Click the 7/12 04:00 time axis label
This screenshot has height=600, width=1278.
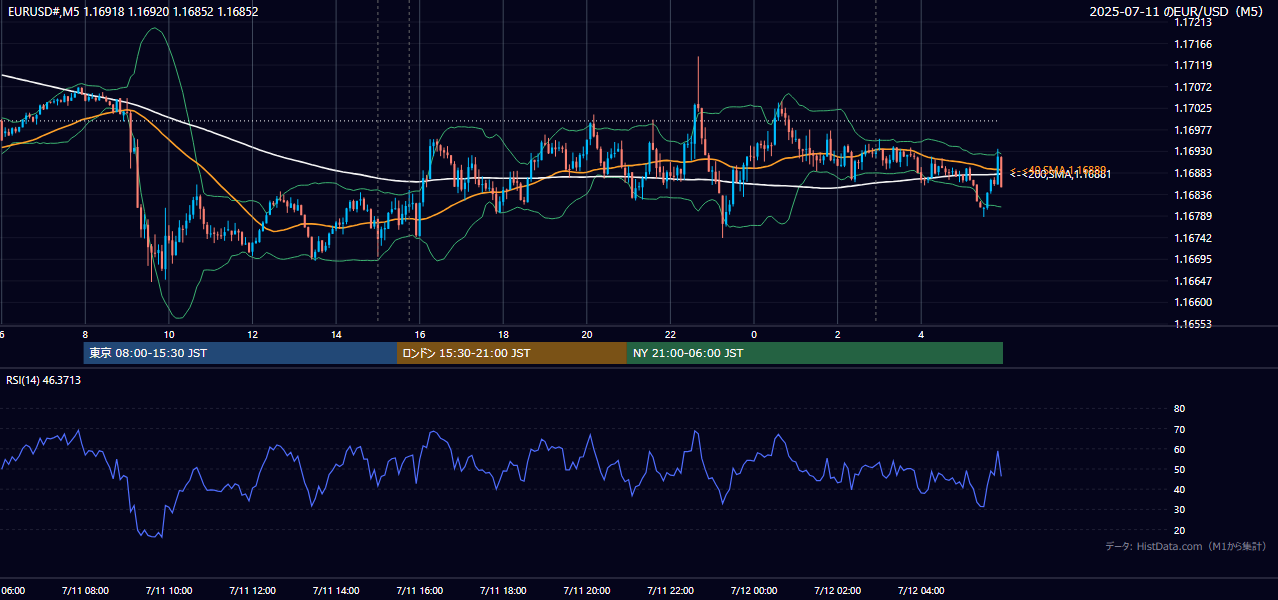[921, 591]
